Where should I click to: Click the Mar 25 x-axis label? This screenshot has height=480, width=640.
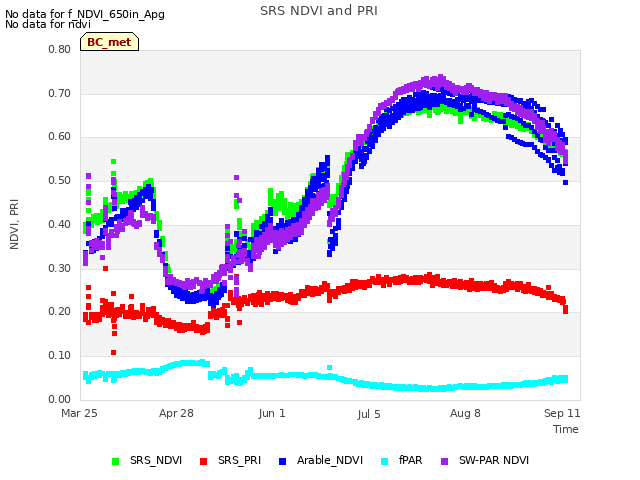pos(79,413)
